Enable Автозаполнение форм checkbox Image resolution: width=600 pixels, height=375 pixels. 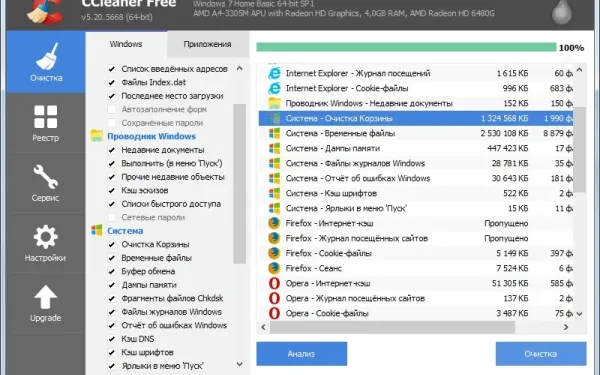[x=111, y=109]
